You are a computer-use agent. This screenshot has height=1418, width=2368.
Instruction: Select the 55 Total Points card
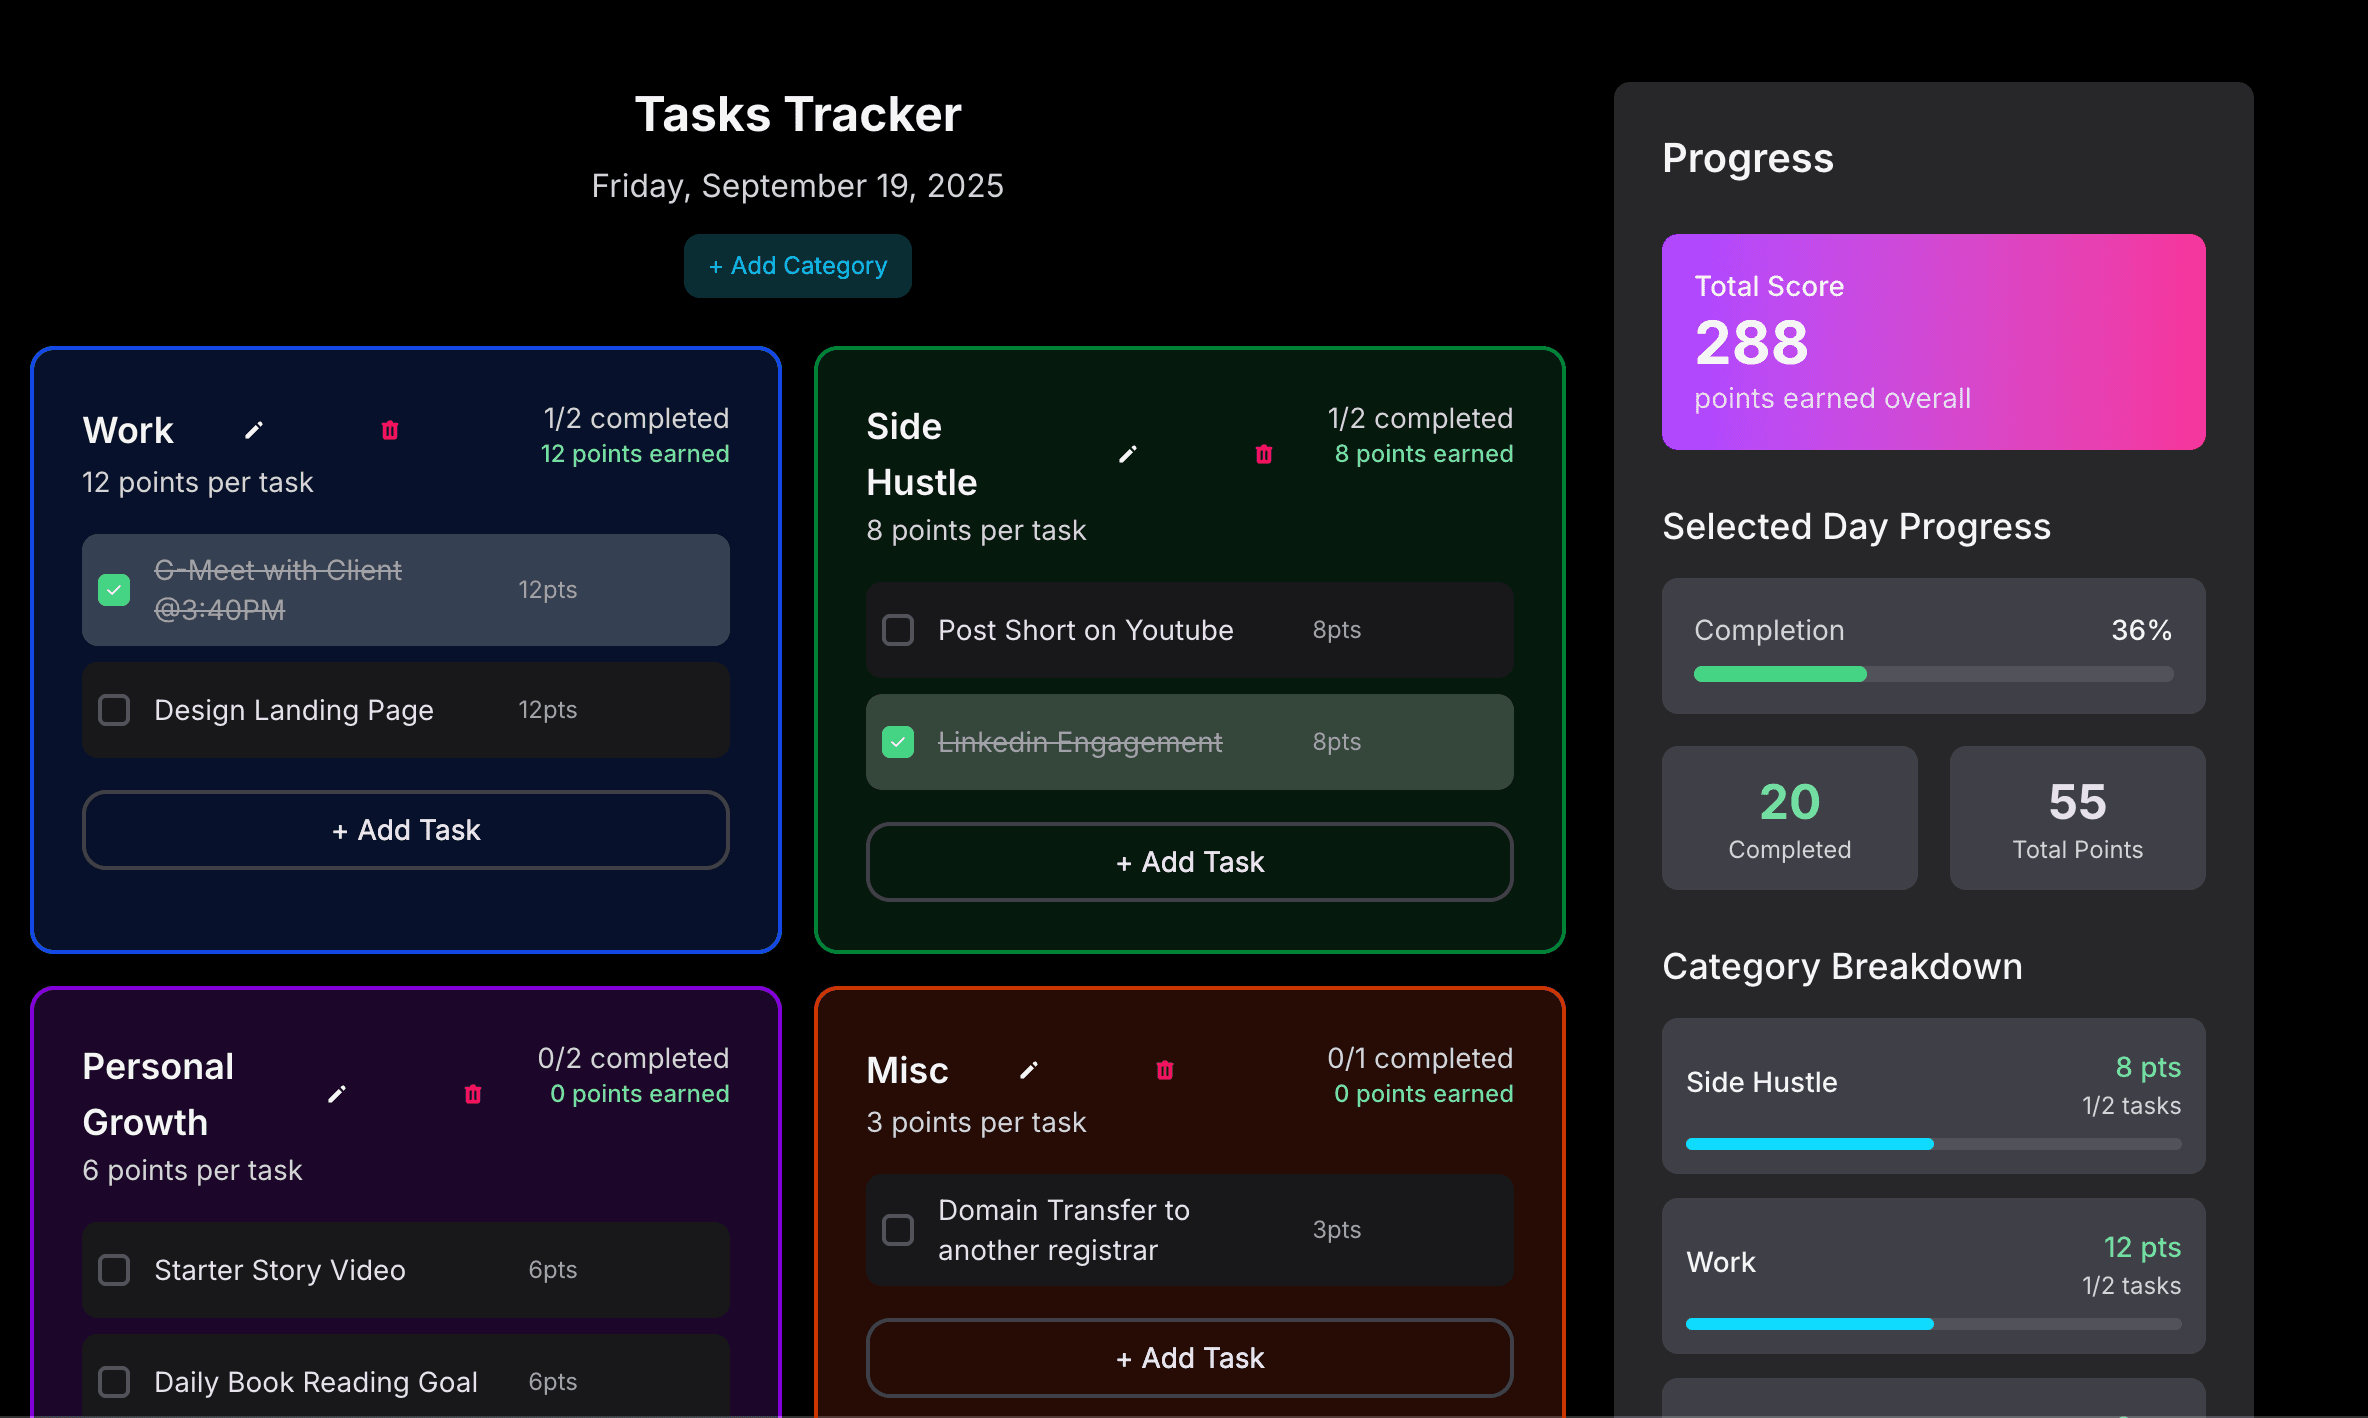[x=2078, y=818]
